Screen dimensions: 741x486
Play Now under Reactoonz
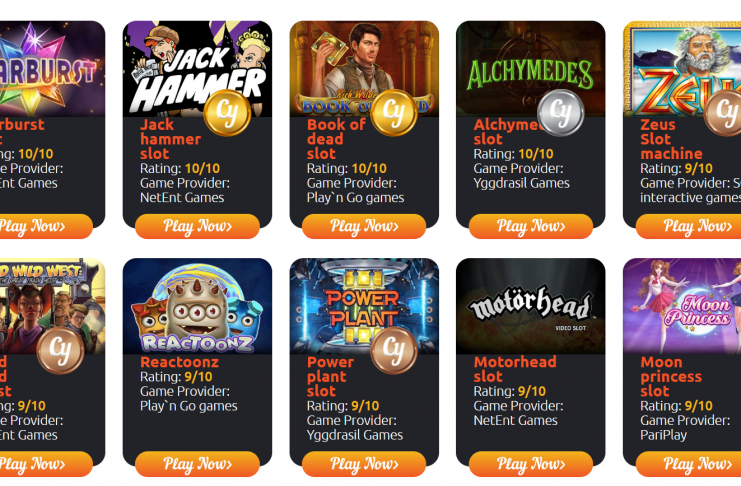click(197, 464)
